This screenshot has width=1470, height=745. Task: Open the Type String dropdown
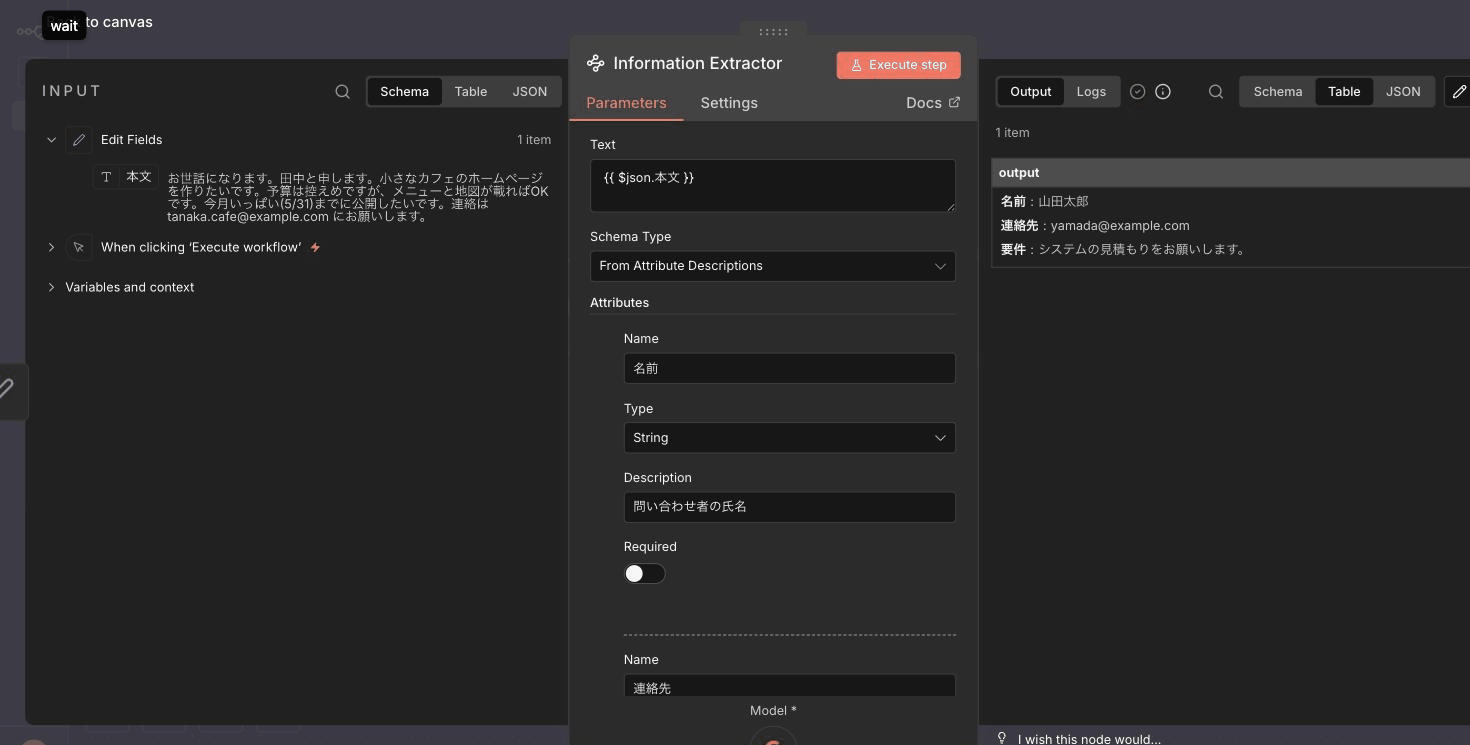coord(789,438)
